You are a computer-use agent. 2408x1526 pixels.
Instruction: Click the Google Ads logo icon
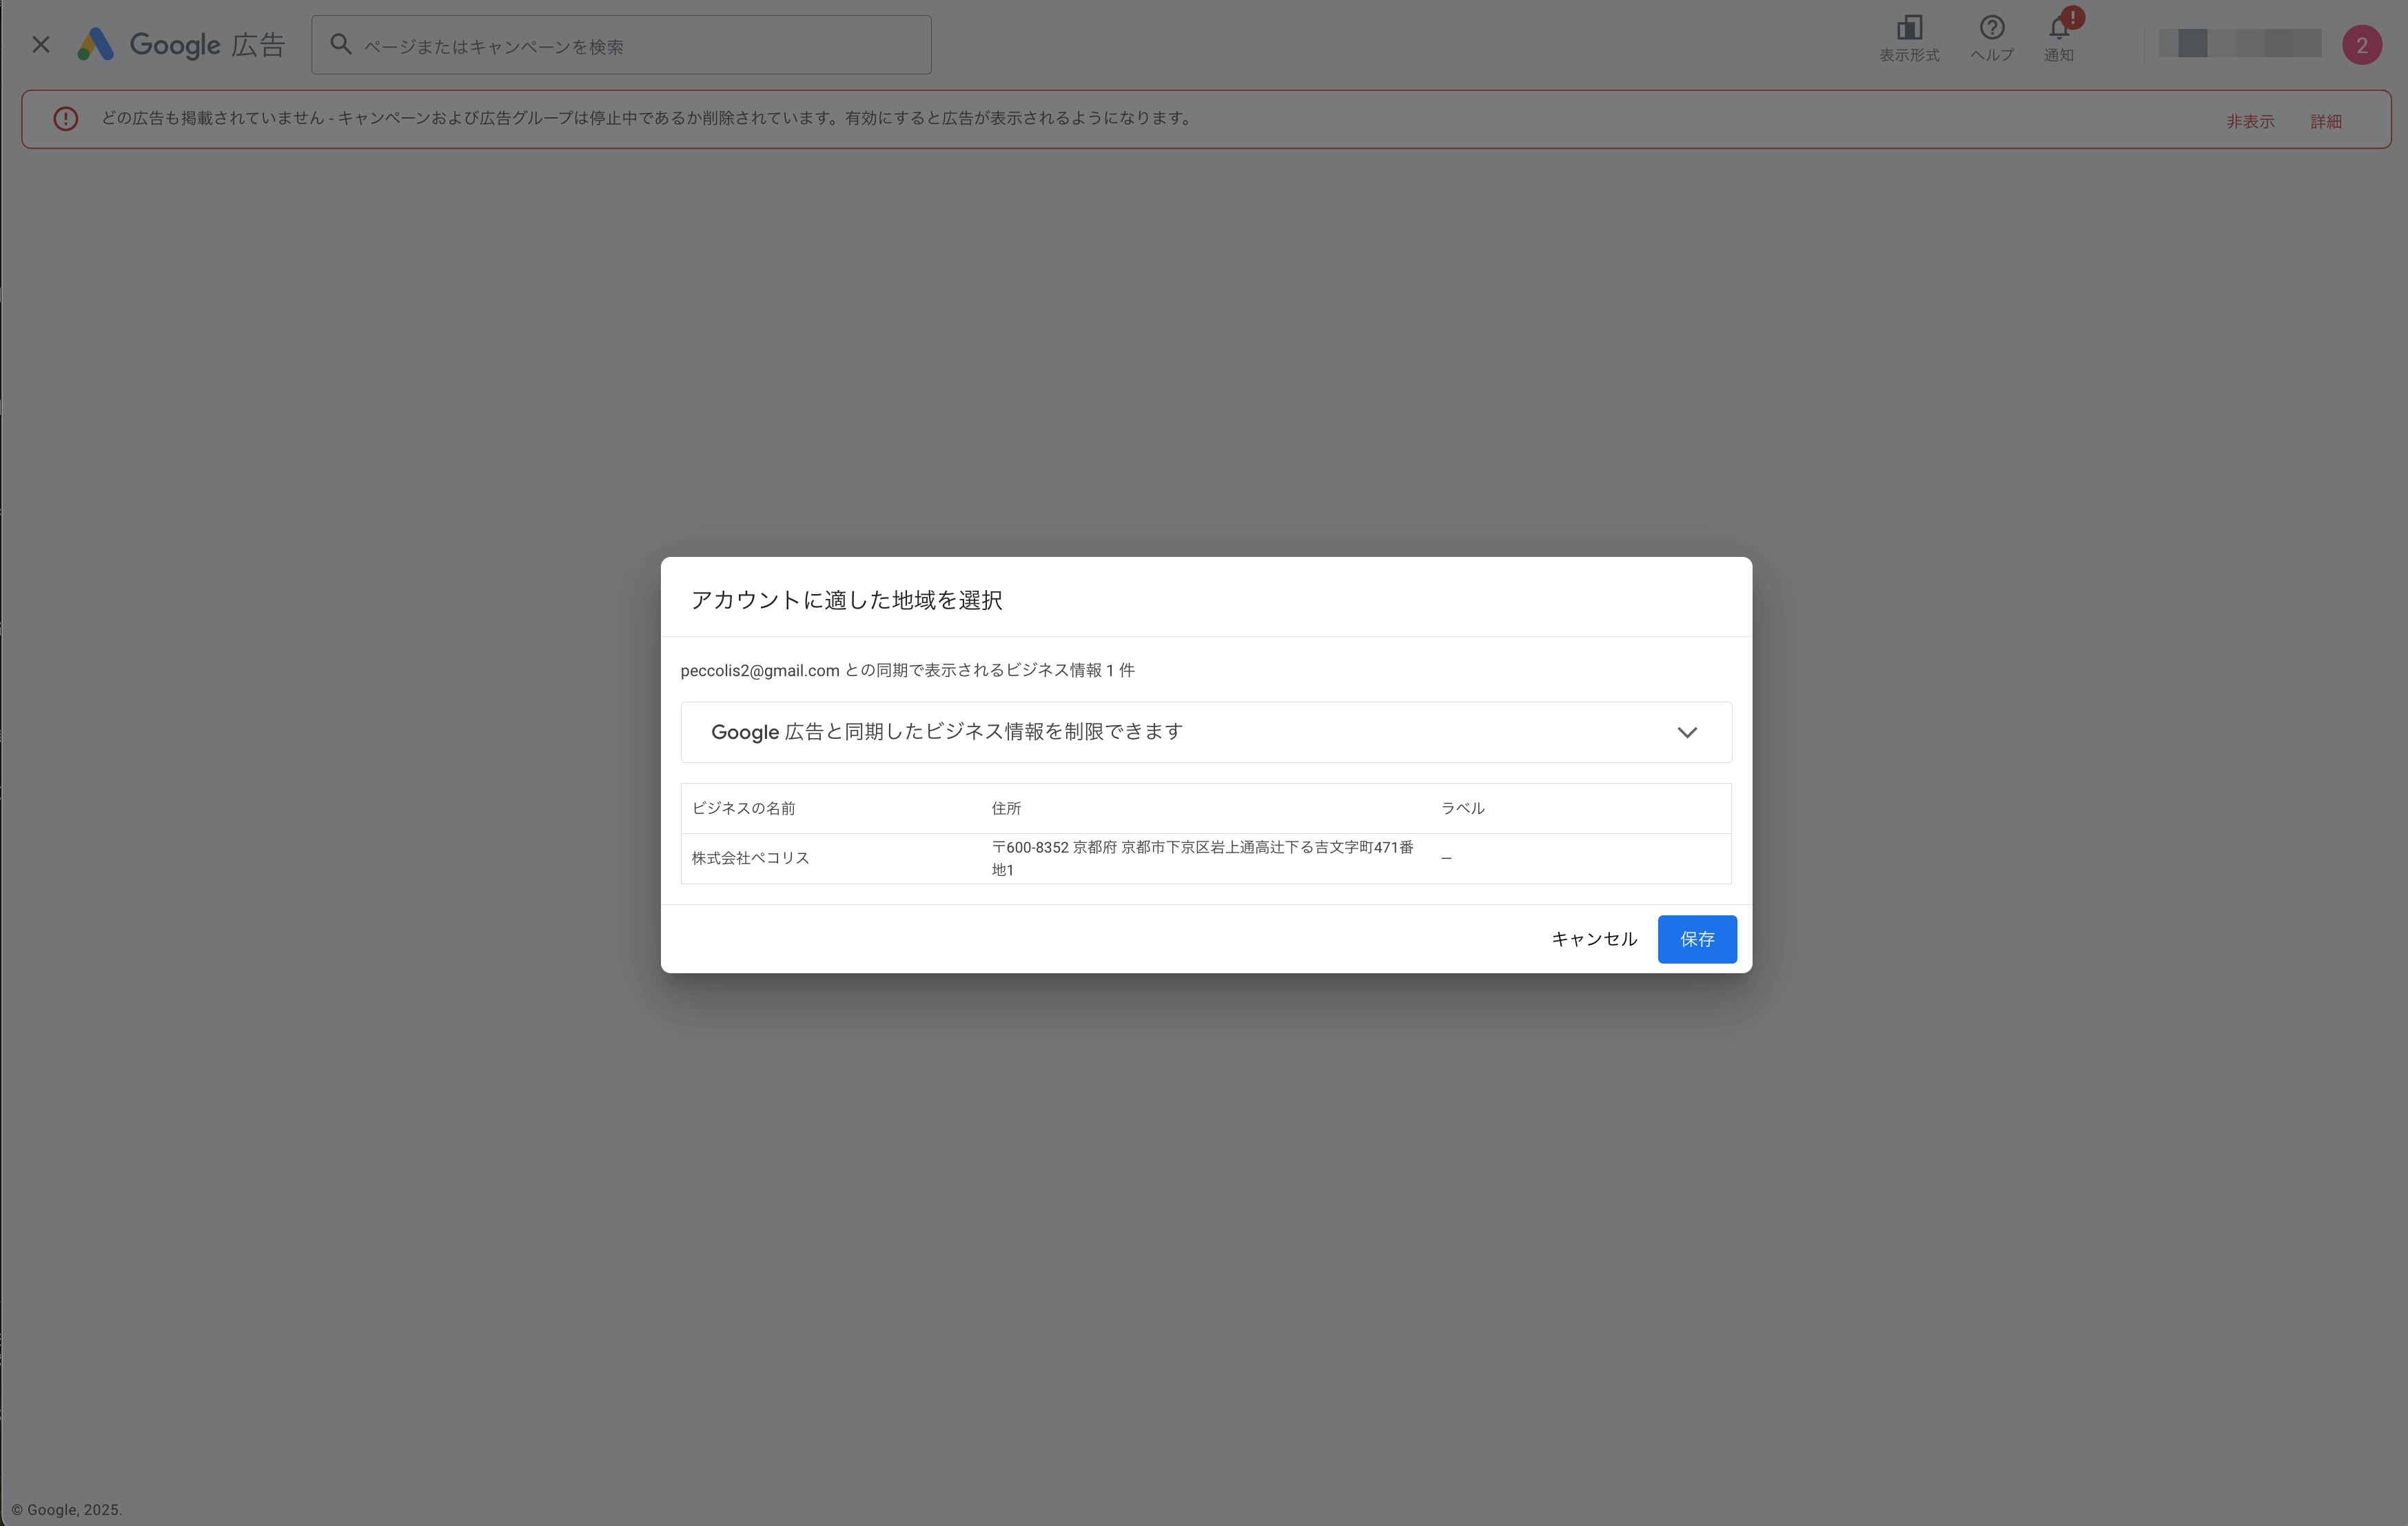96,45
